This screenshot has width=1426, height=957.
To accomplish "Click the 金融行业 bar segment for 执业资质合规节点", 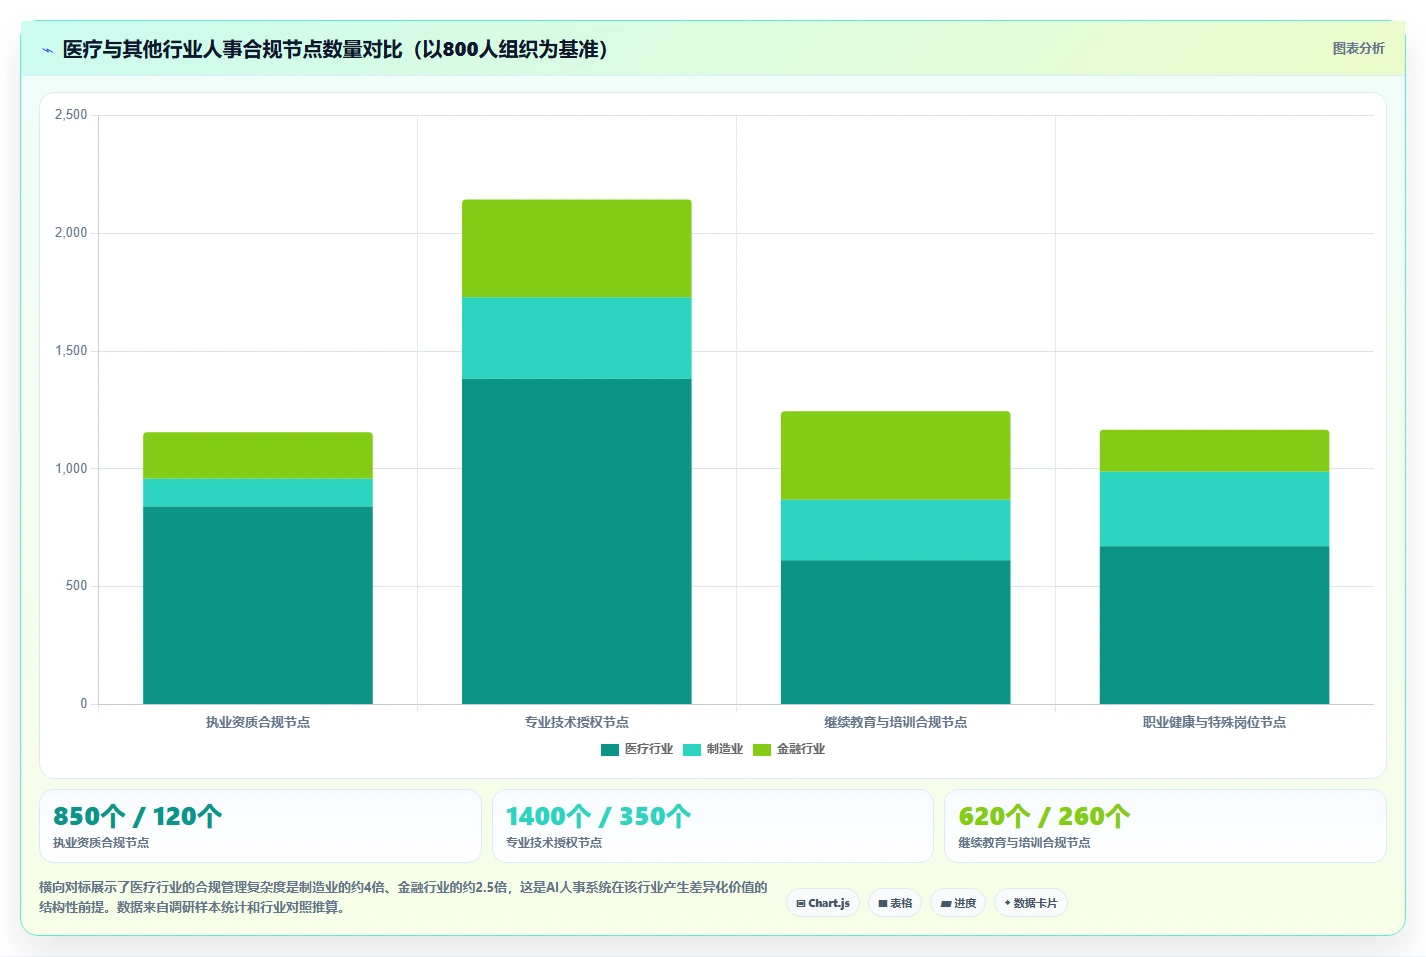I will (258, 455).
